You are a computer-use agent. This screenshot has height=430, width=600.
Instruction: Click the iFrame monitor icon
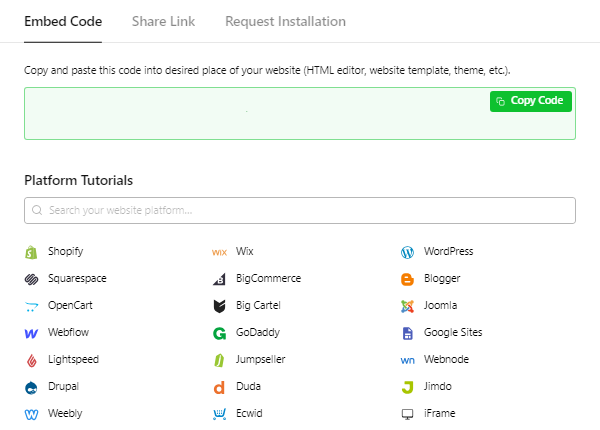[407, 414]
